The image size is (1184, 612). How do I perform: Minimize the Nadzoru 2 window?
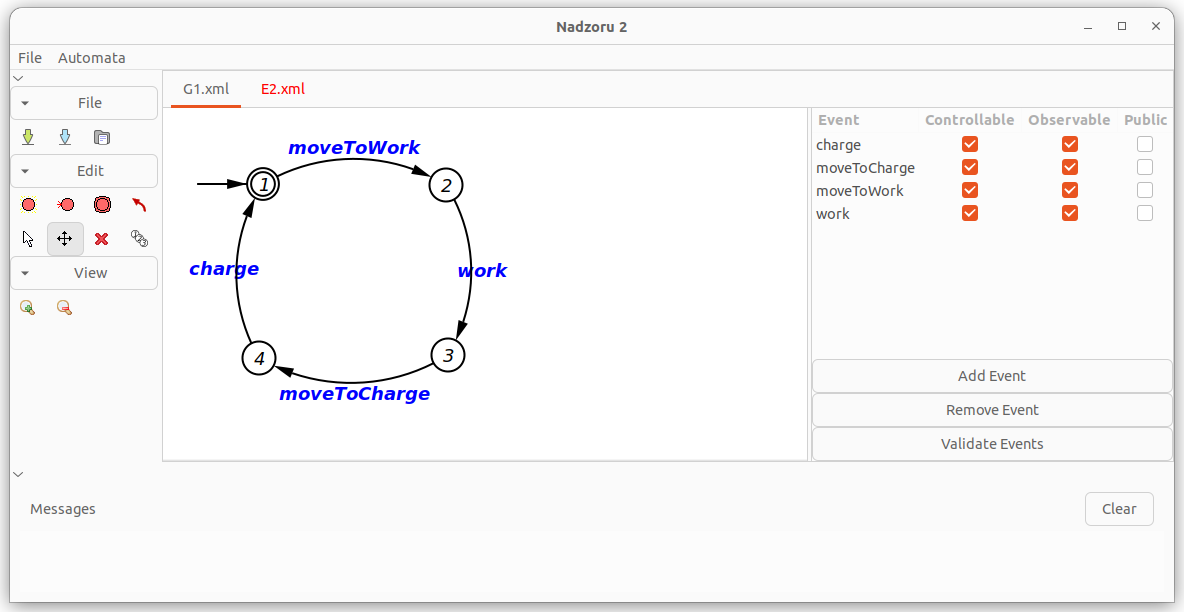pyautogui.click(x=1088, y=26)
